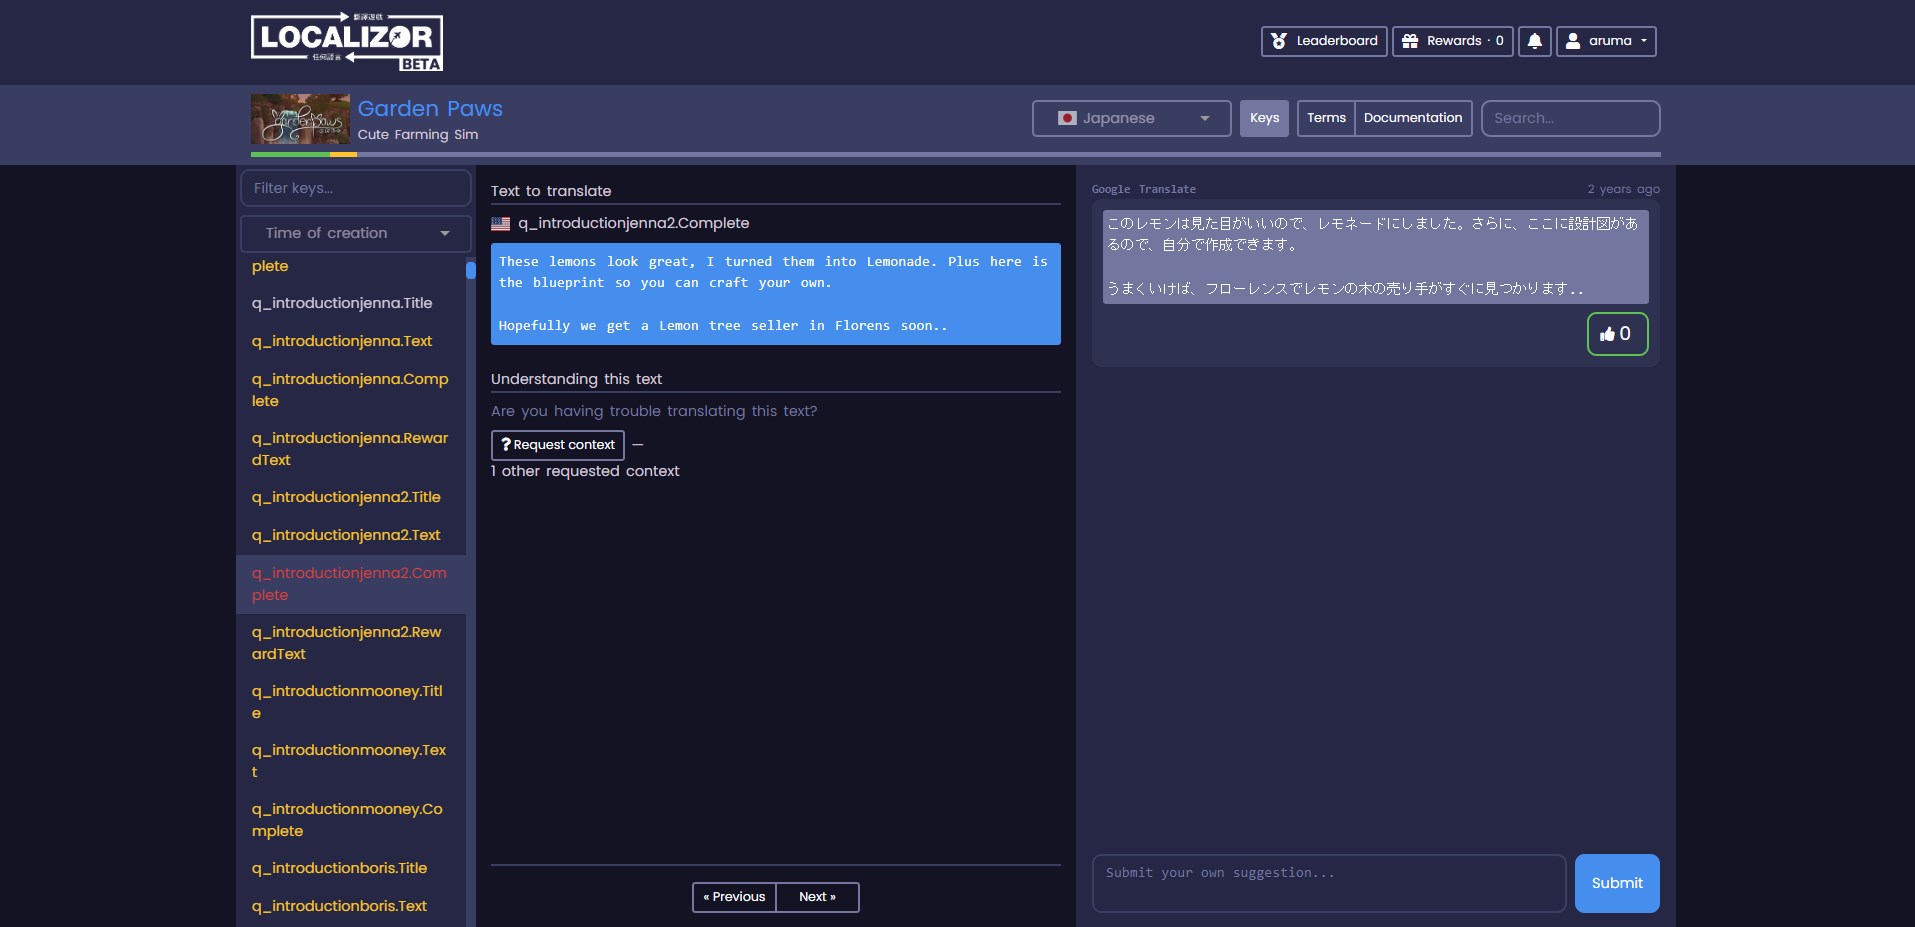1915x927 pixels.
Task: Click the translation progress bar
Action: coord(955,154)
